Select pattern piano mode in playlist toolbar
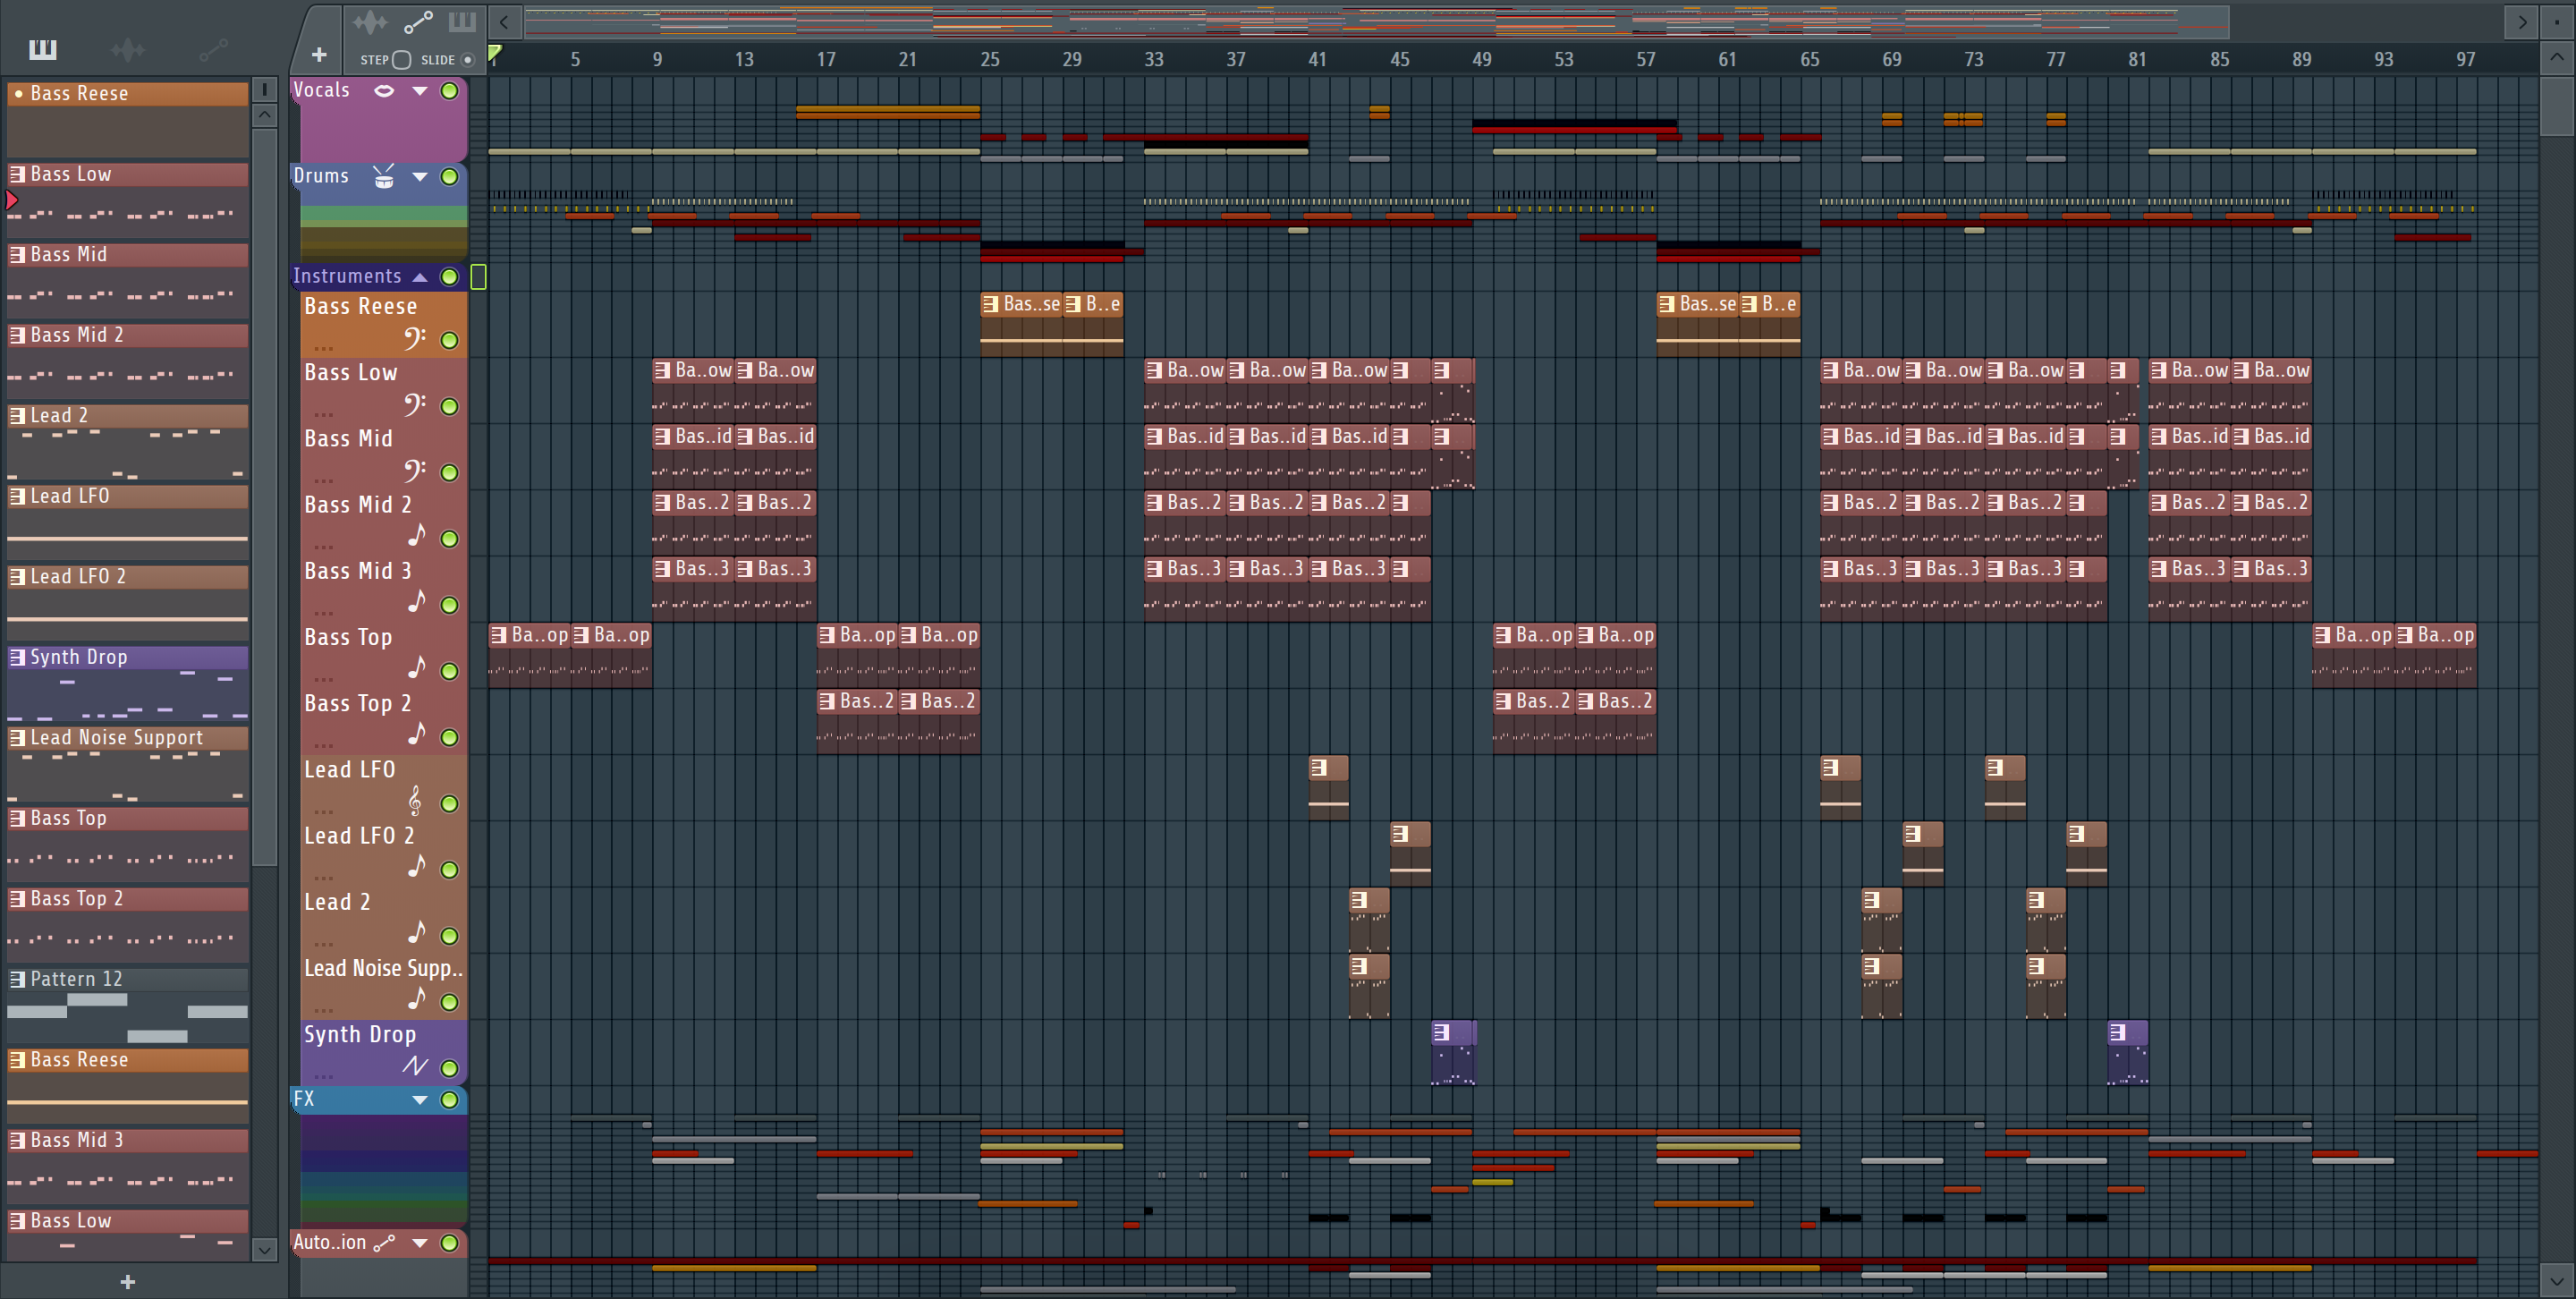 462,22
